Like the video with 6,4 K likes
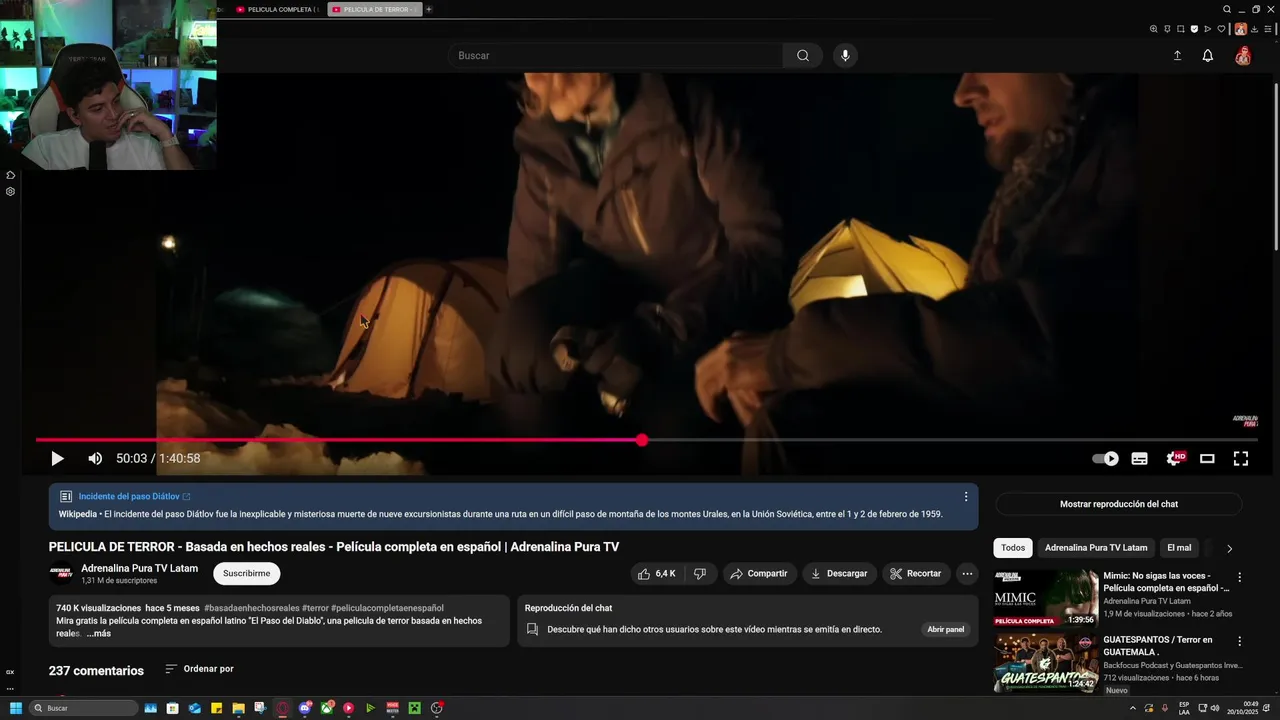Image resolution: width=1280 pixels, height=720 pixels. 657,574
